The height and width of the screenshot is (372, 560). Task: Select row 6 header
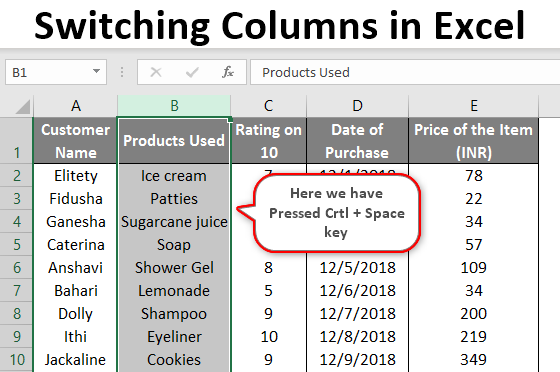(16, 268)
